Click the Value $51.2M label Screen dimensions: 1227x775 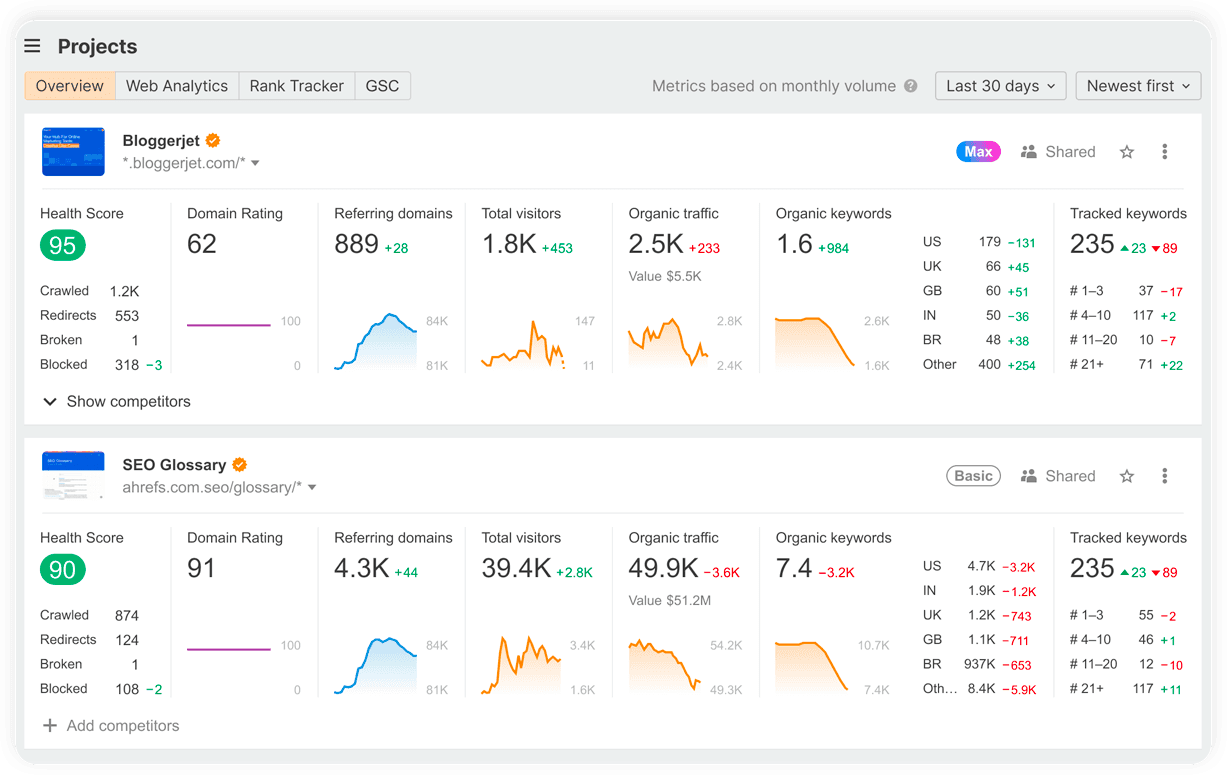pos(670,600)
